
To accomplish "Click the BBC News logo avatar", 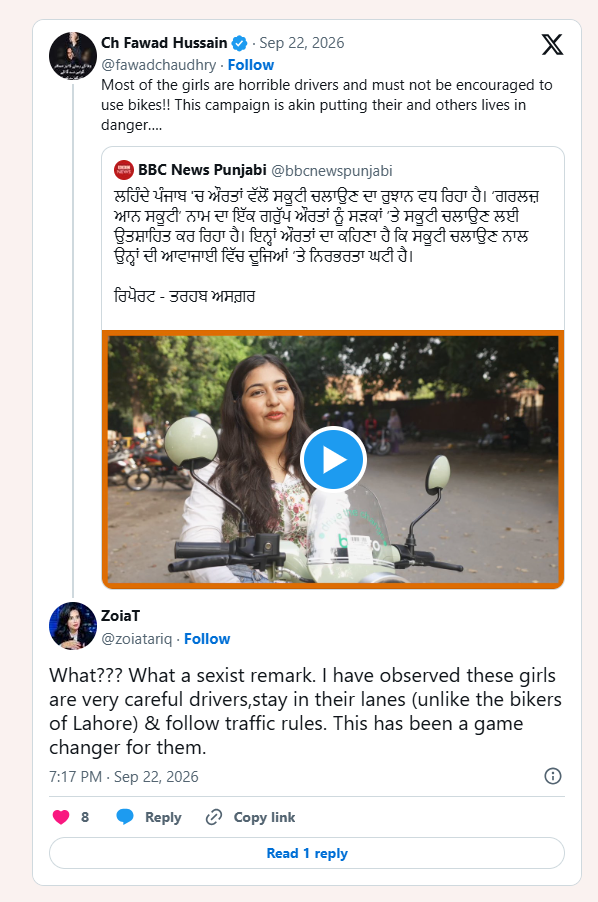I will coord(124,170).
